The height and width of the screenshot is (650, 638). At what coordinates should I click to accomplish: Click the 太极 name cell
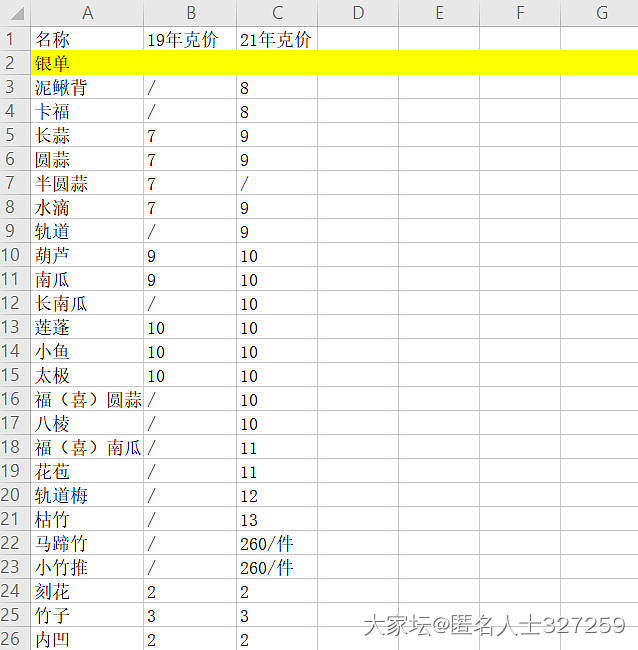pos(87,376)
